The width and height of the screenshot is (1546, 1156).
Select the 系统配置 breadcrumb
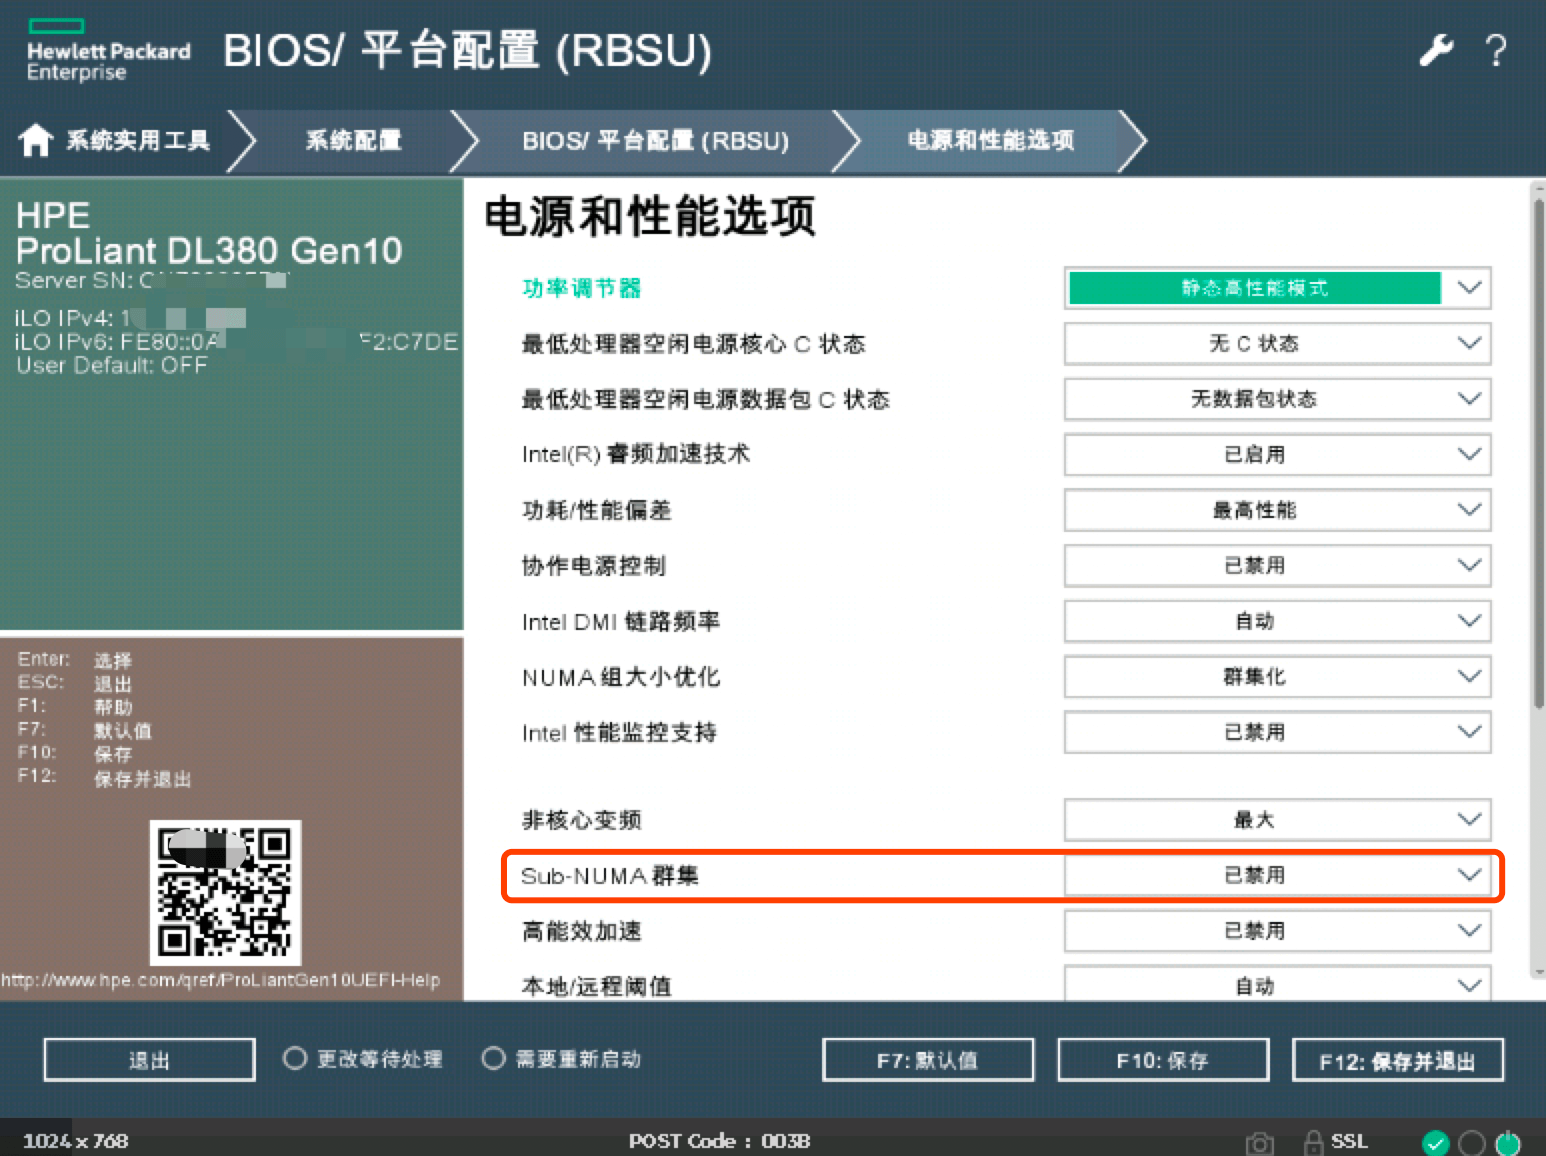coord(354,140)
